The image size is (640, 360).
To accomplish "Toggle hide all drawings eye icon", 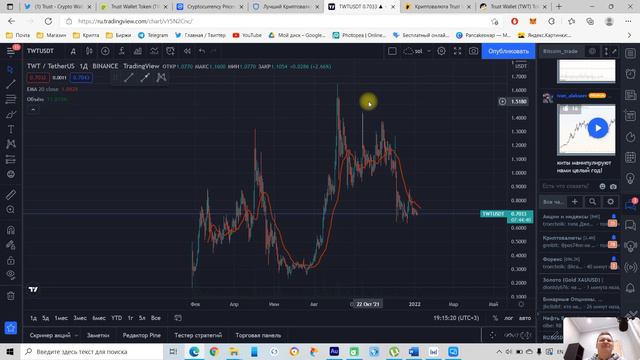I will [11, 275].
